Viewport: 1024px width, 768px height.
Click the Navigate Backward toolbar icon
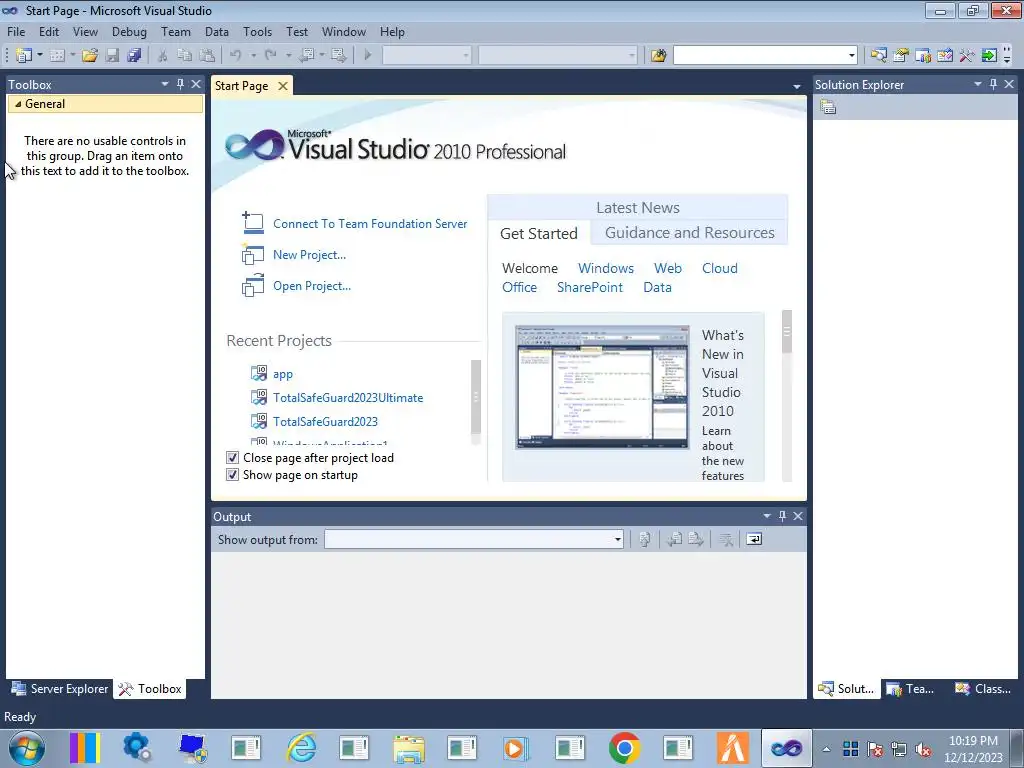point(306,56)
